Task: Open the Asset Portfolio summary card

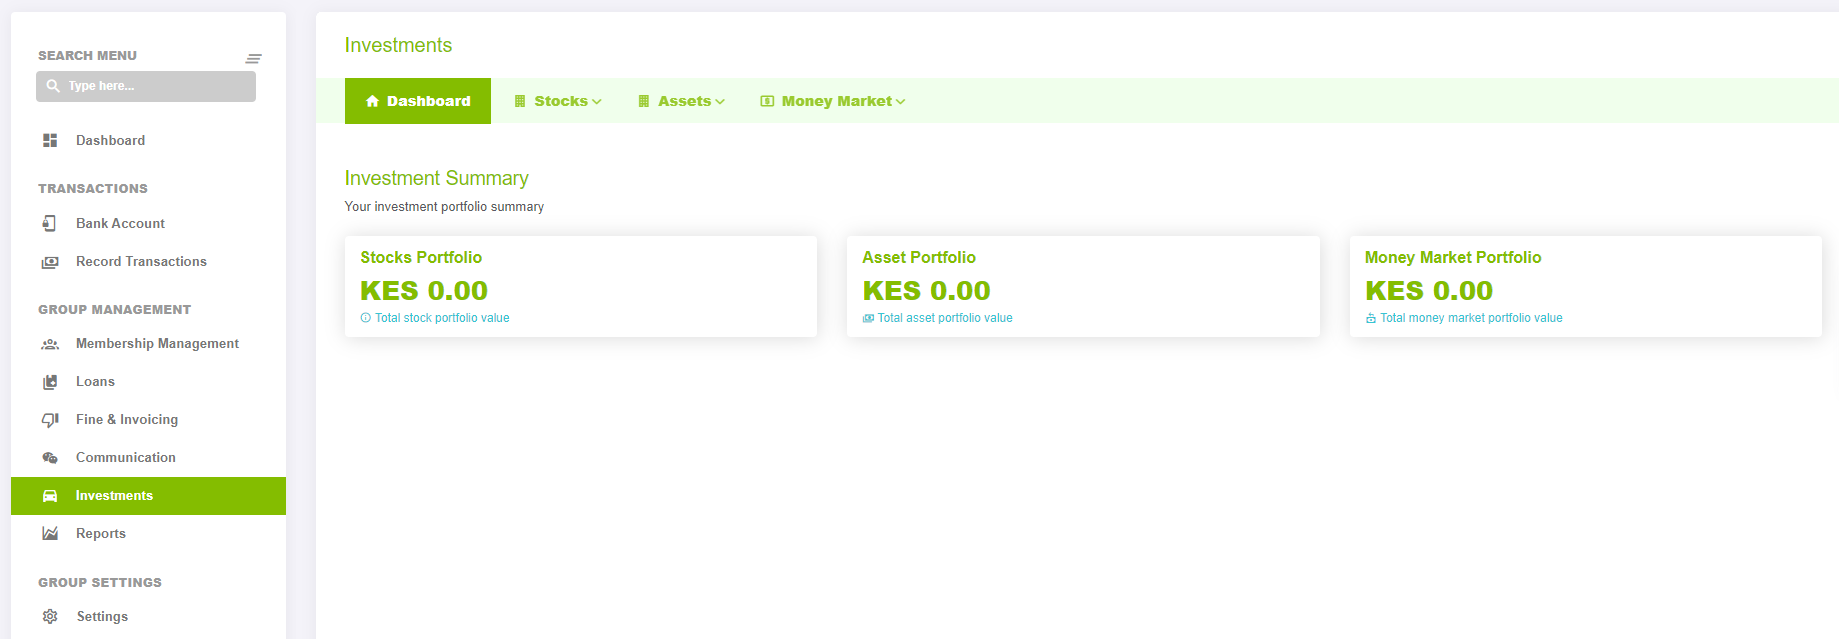Action: [1083, 286]
